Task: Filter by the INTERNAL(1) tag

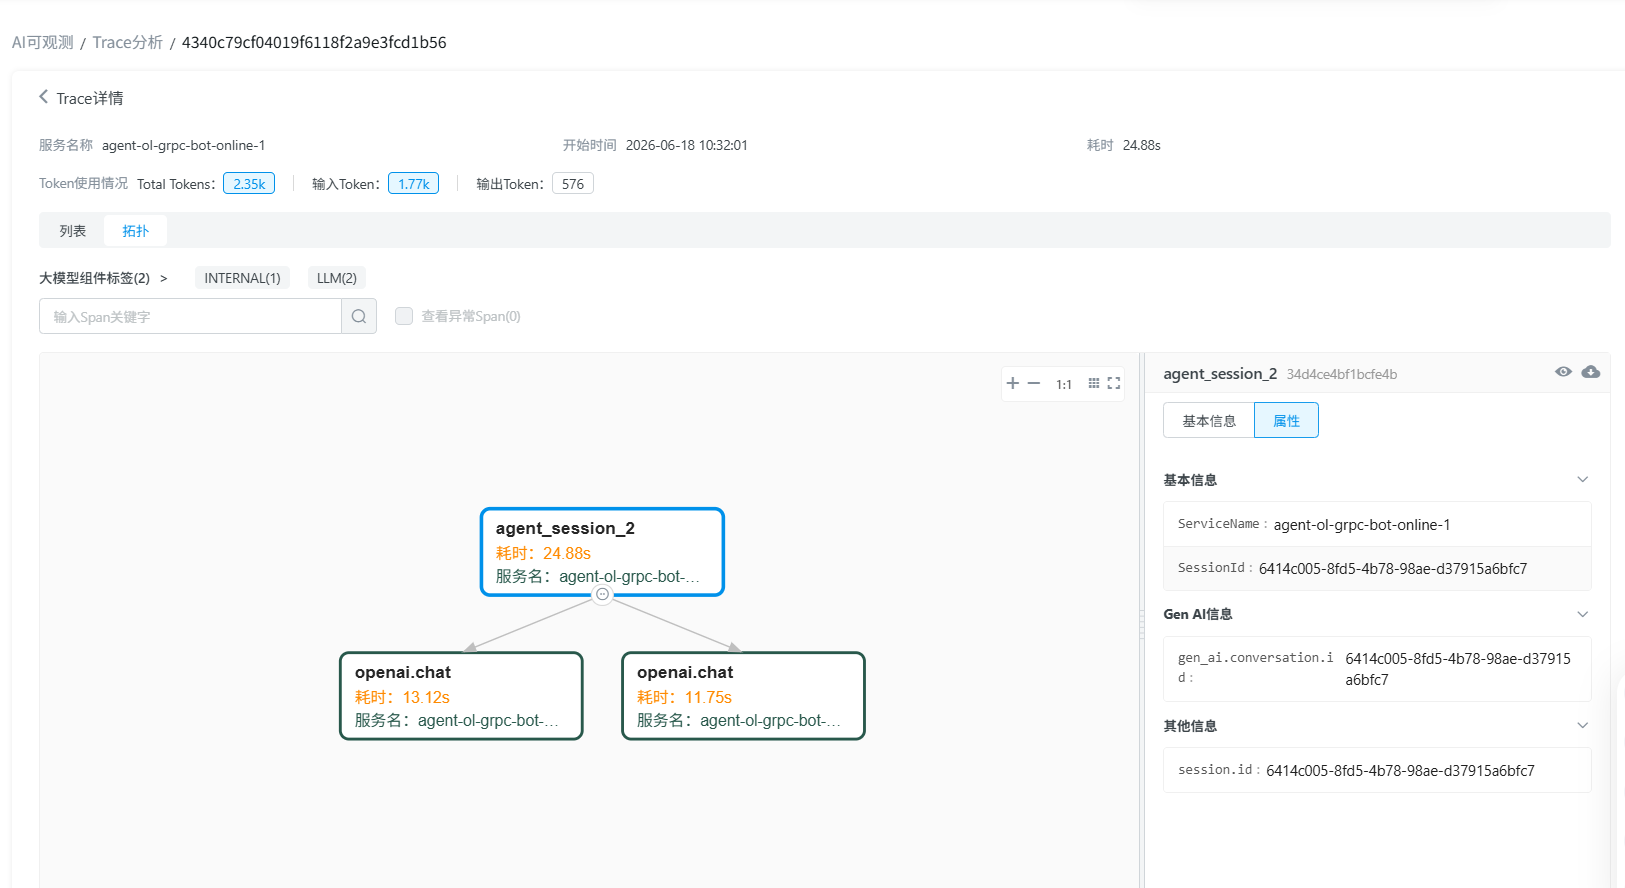Action: pos(242,278)
